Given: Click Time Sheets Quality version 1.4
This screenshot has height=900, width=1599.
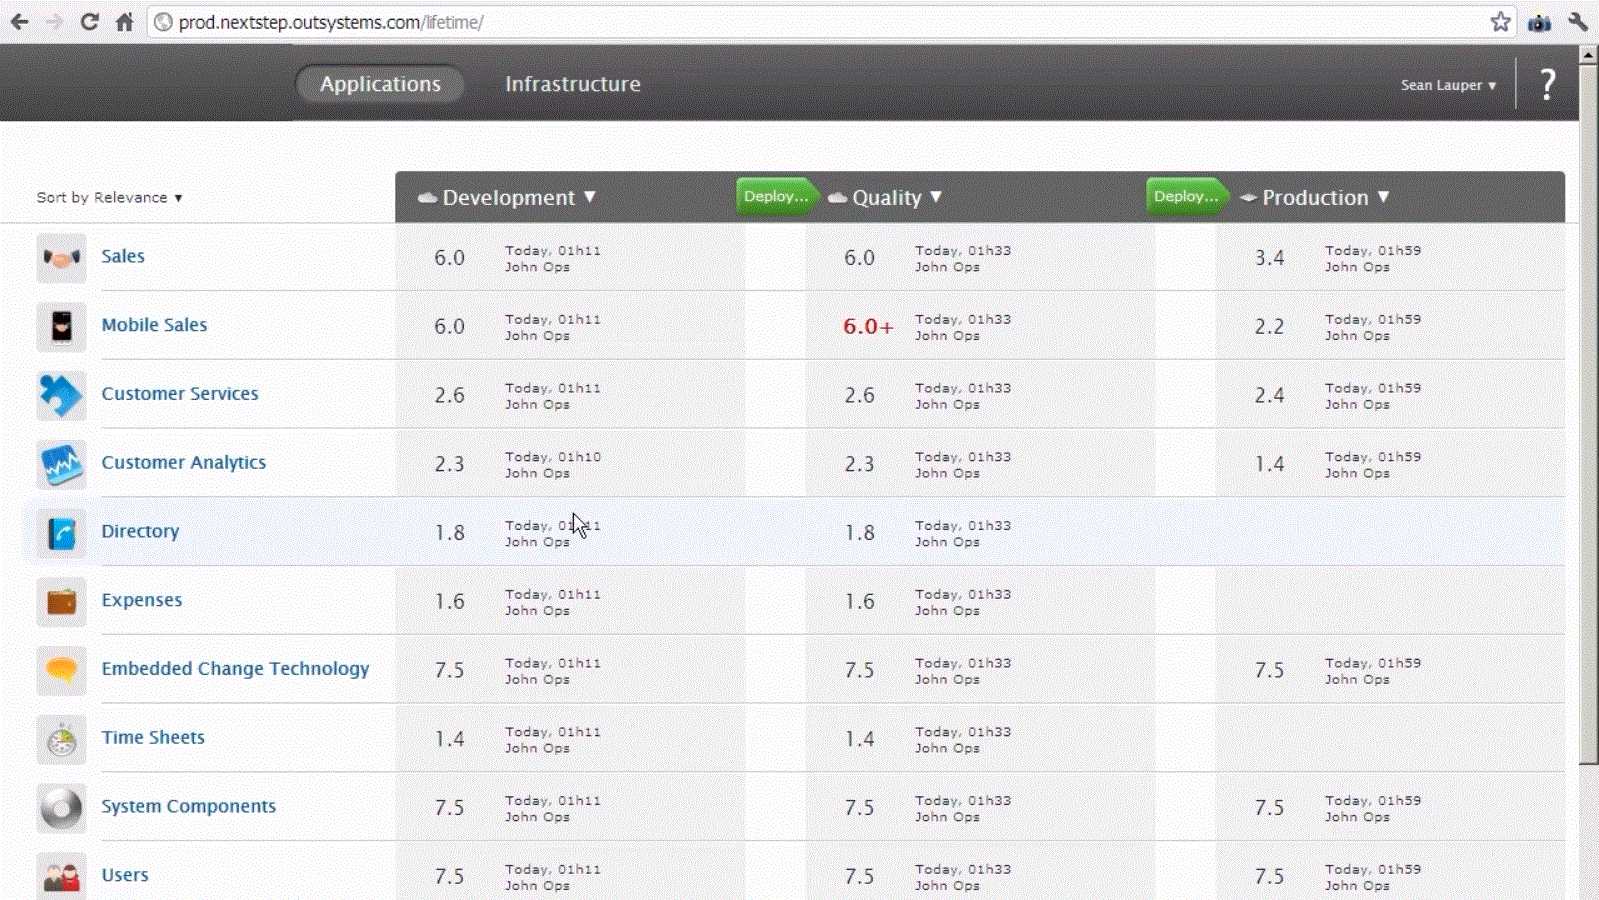Looking at the screenshot, I should pyautogui.click(x=860, y=739).
